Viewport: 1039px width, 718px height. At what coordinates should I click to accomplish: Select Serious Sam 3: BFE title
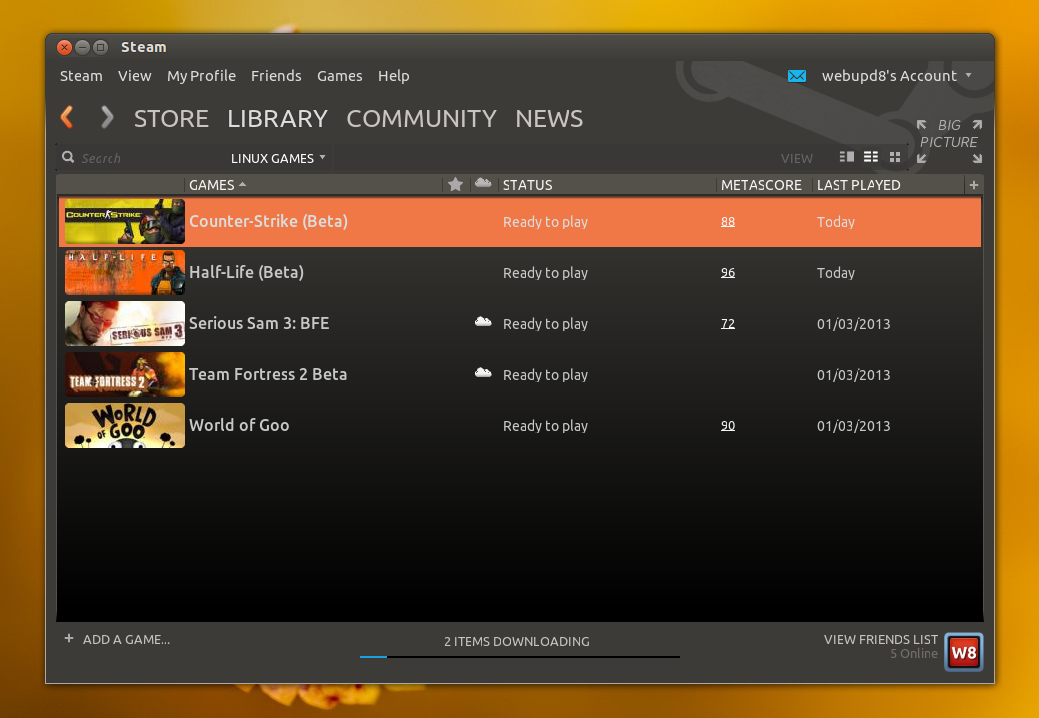[x=259, y=323]
